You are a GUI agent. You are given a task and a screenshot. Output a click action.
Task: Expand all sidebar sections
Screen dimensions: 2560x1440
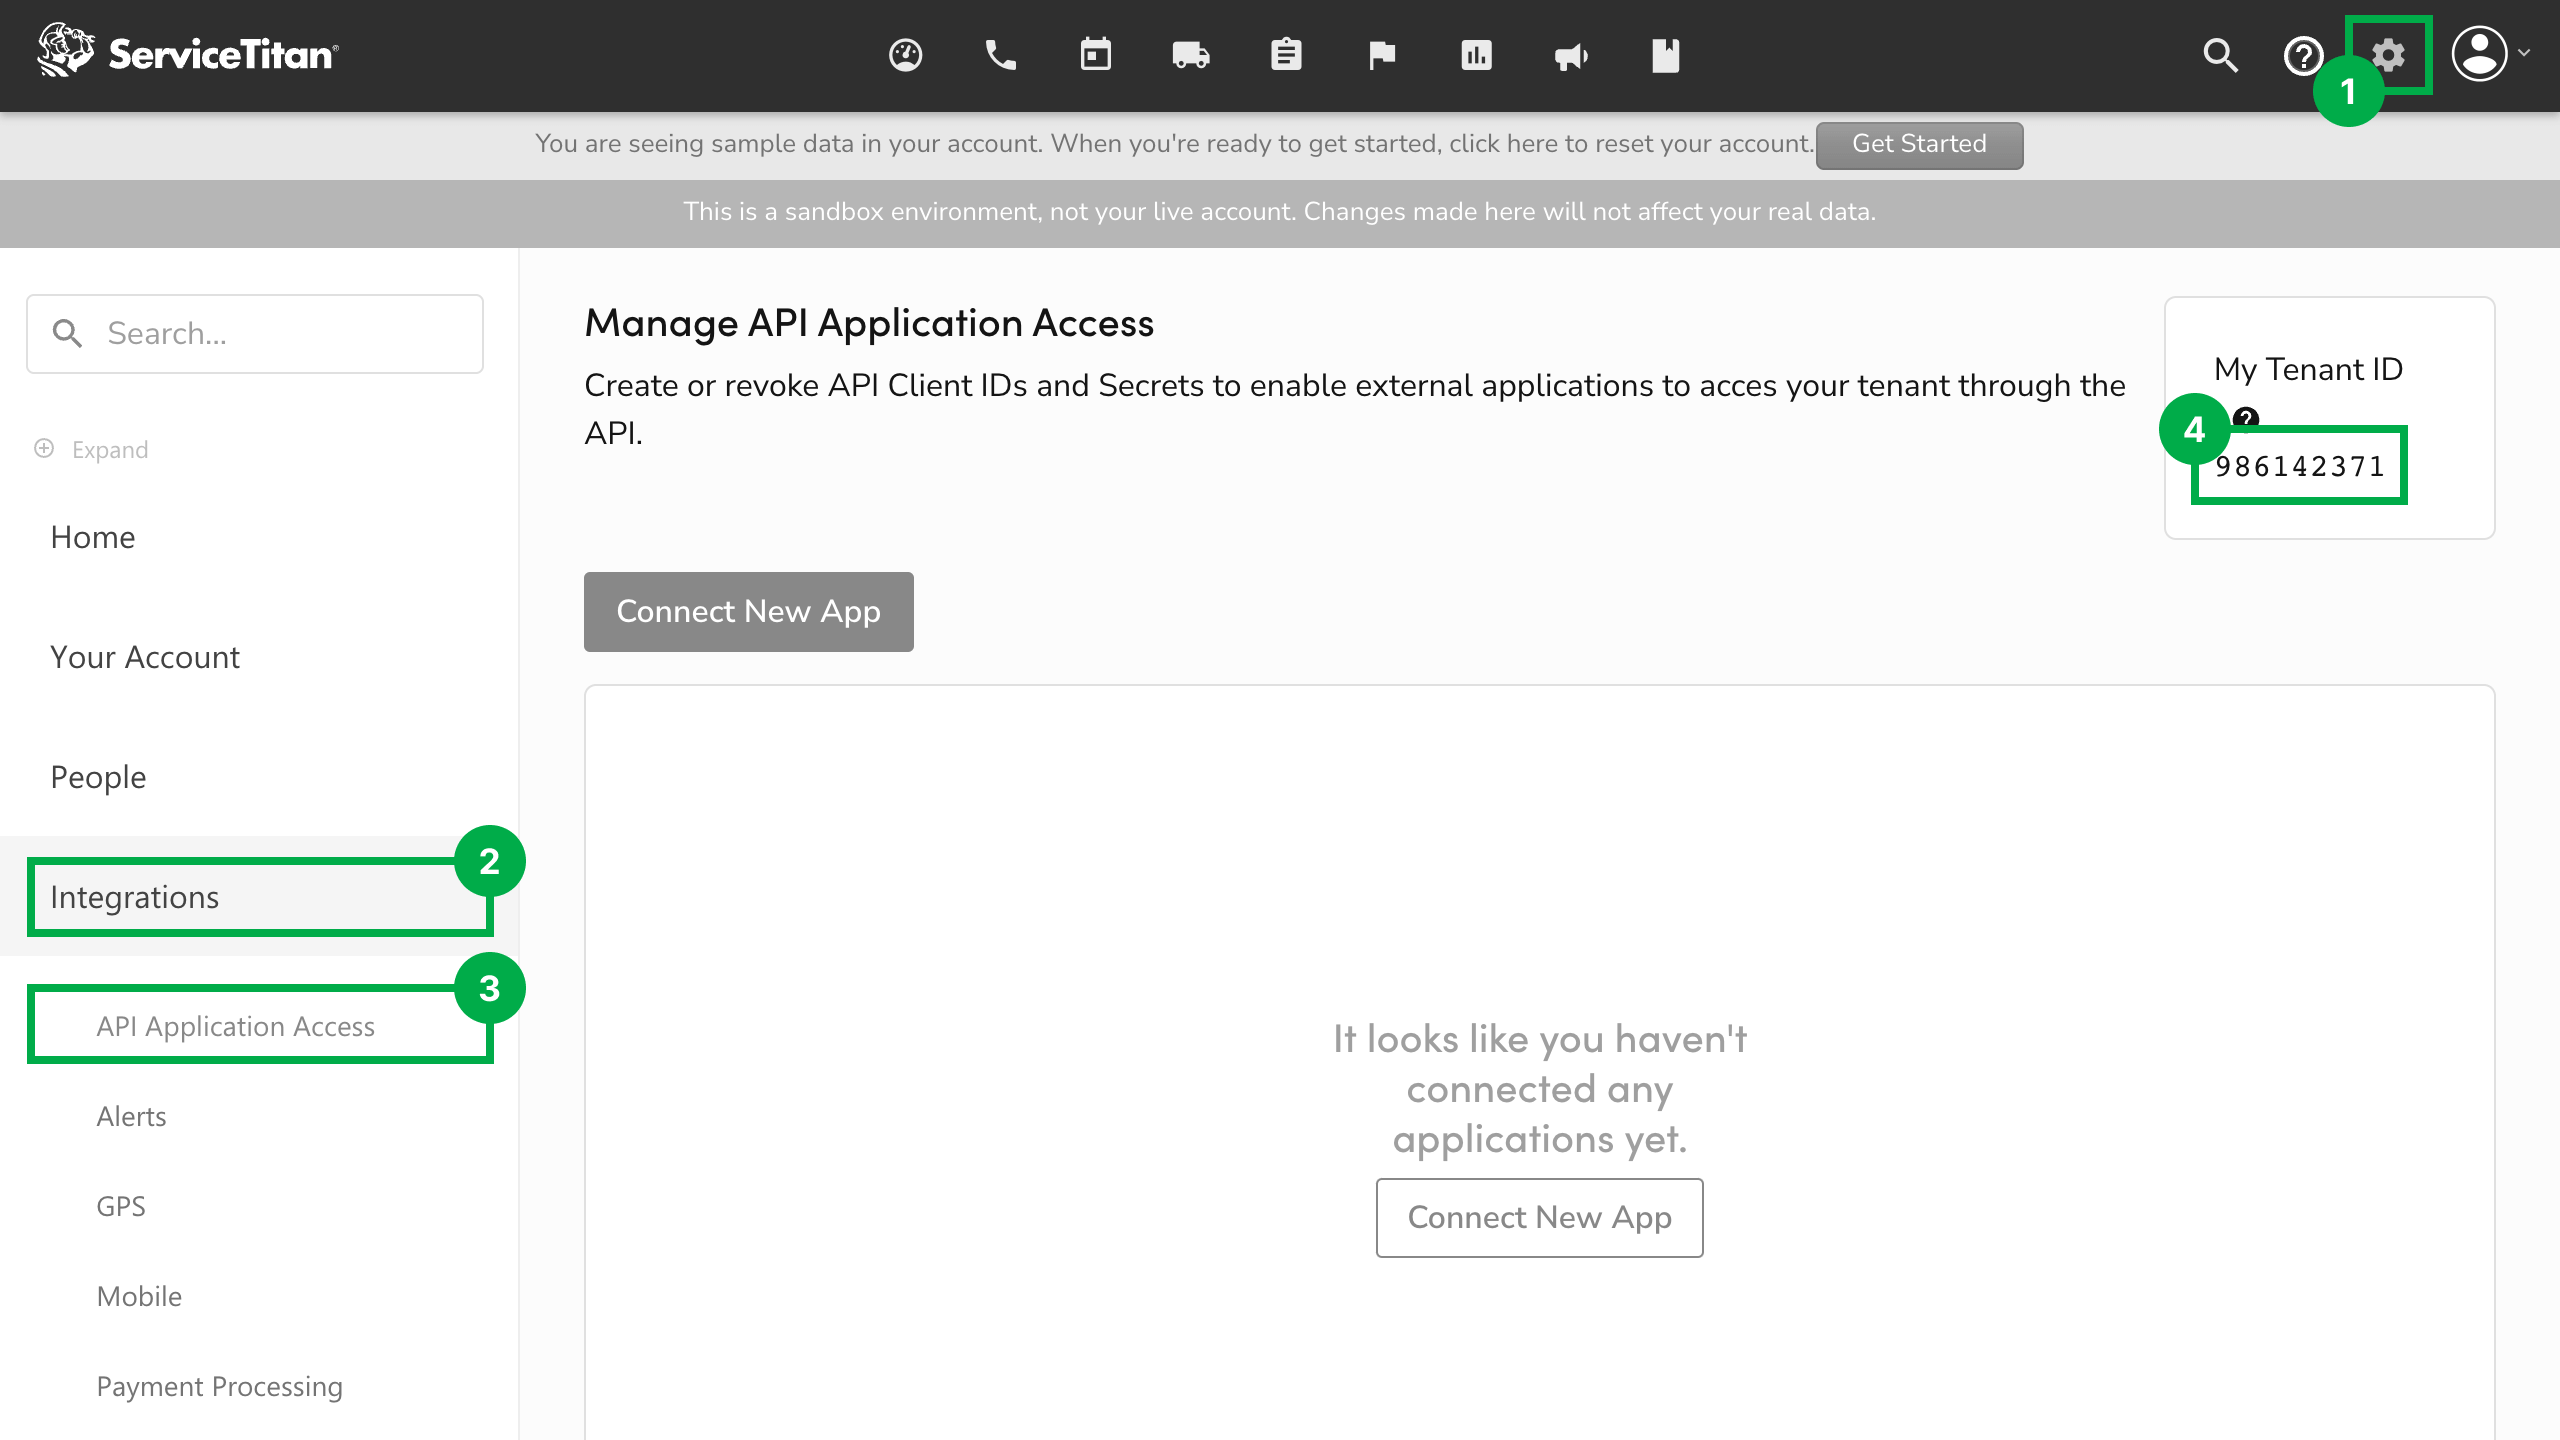(91, 449)
